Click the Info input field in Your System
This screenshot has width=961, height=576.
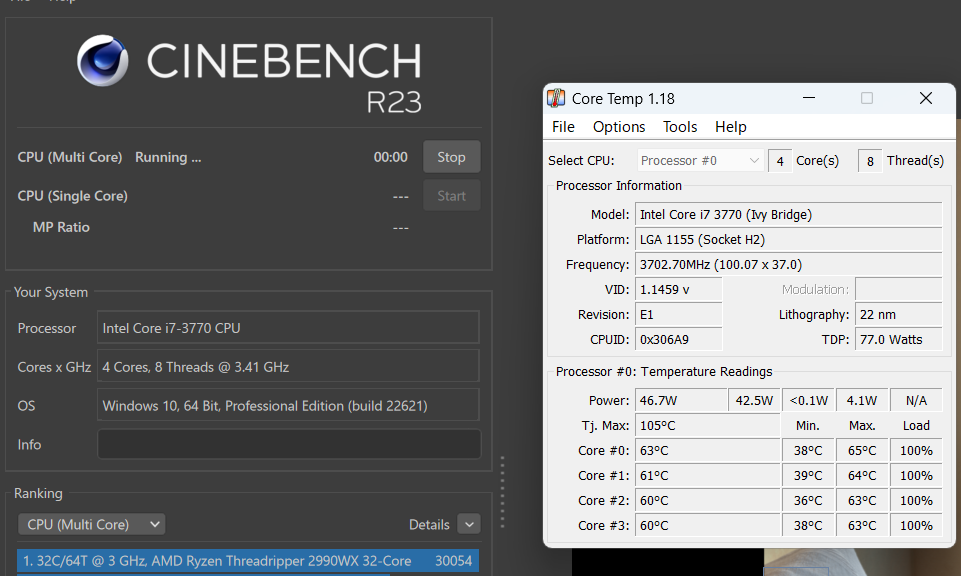pyautogui.click(x=289, y=444)
